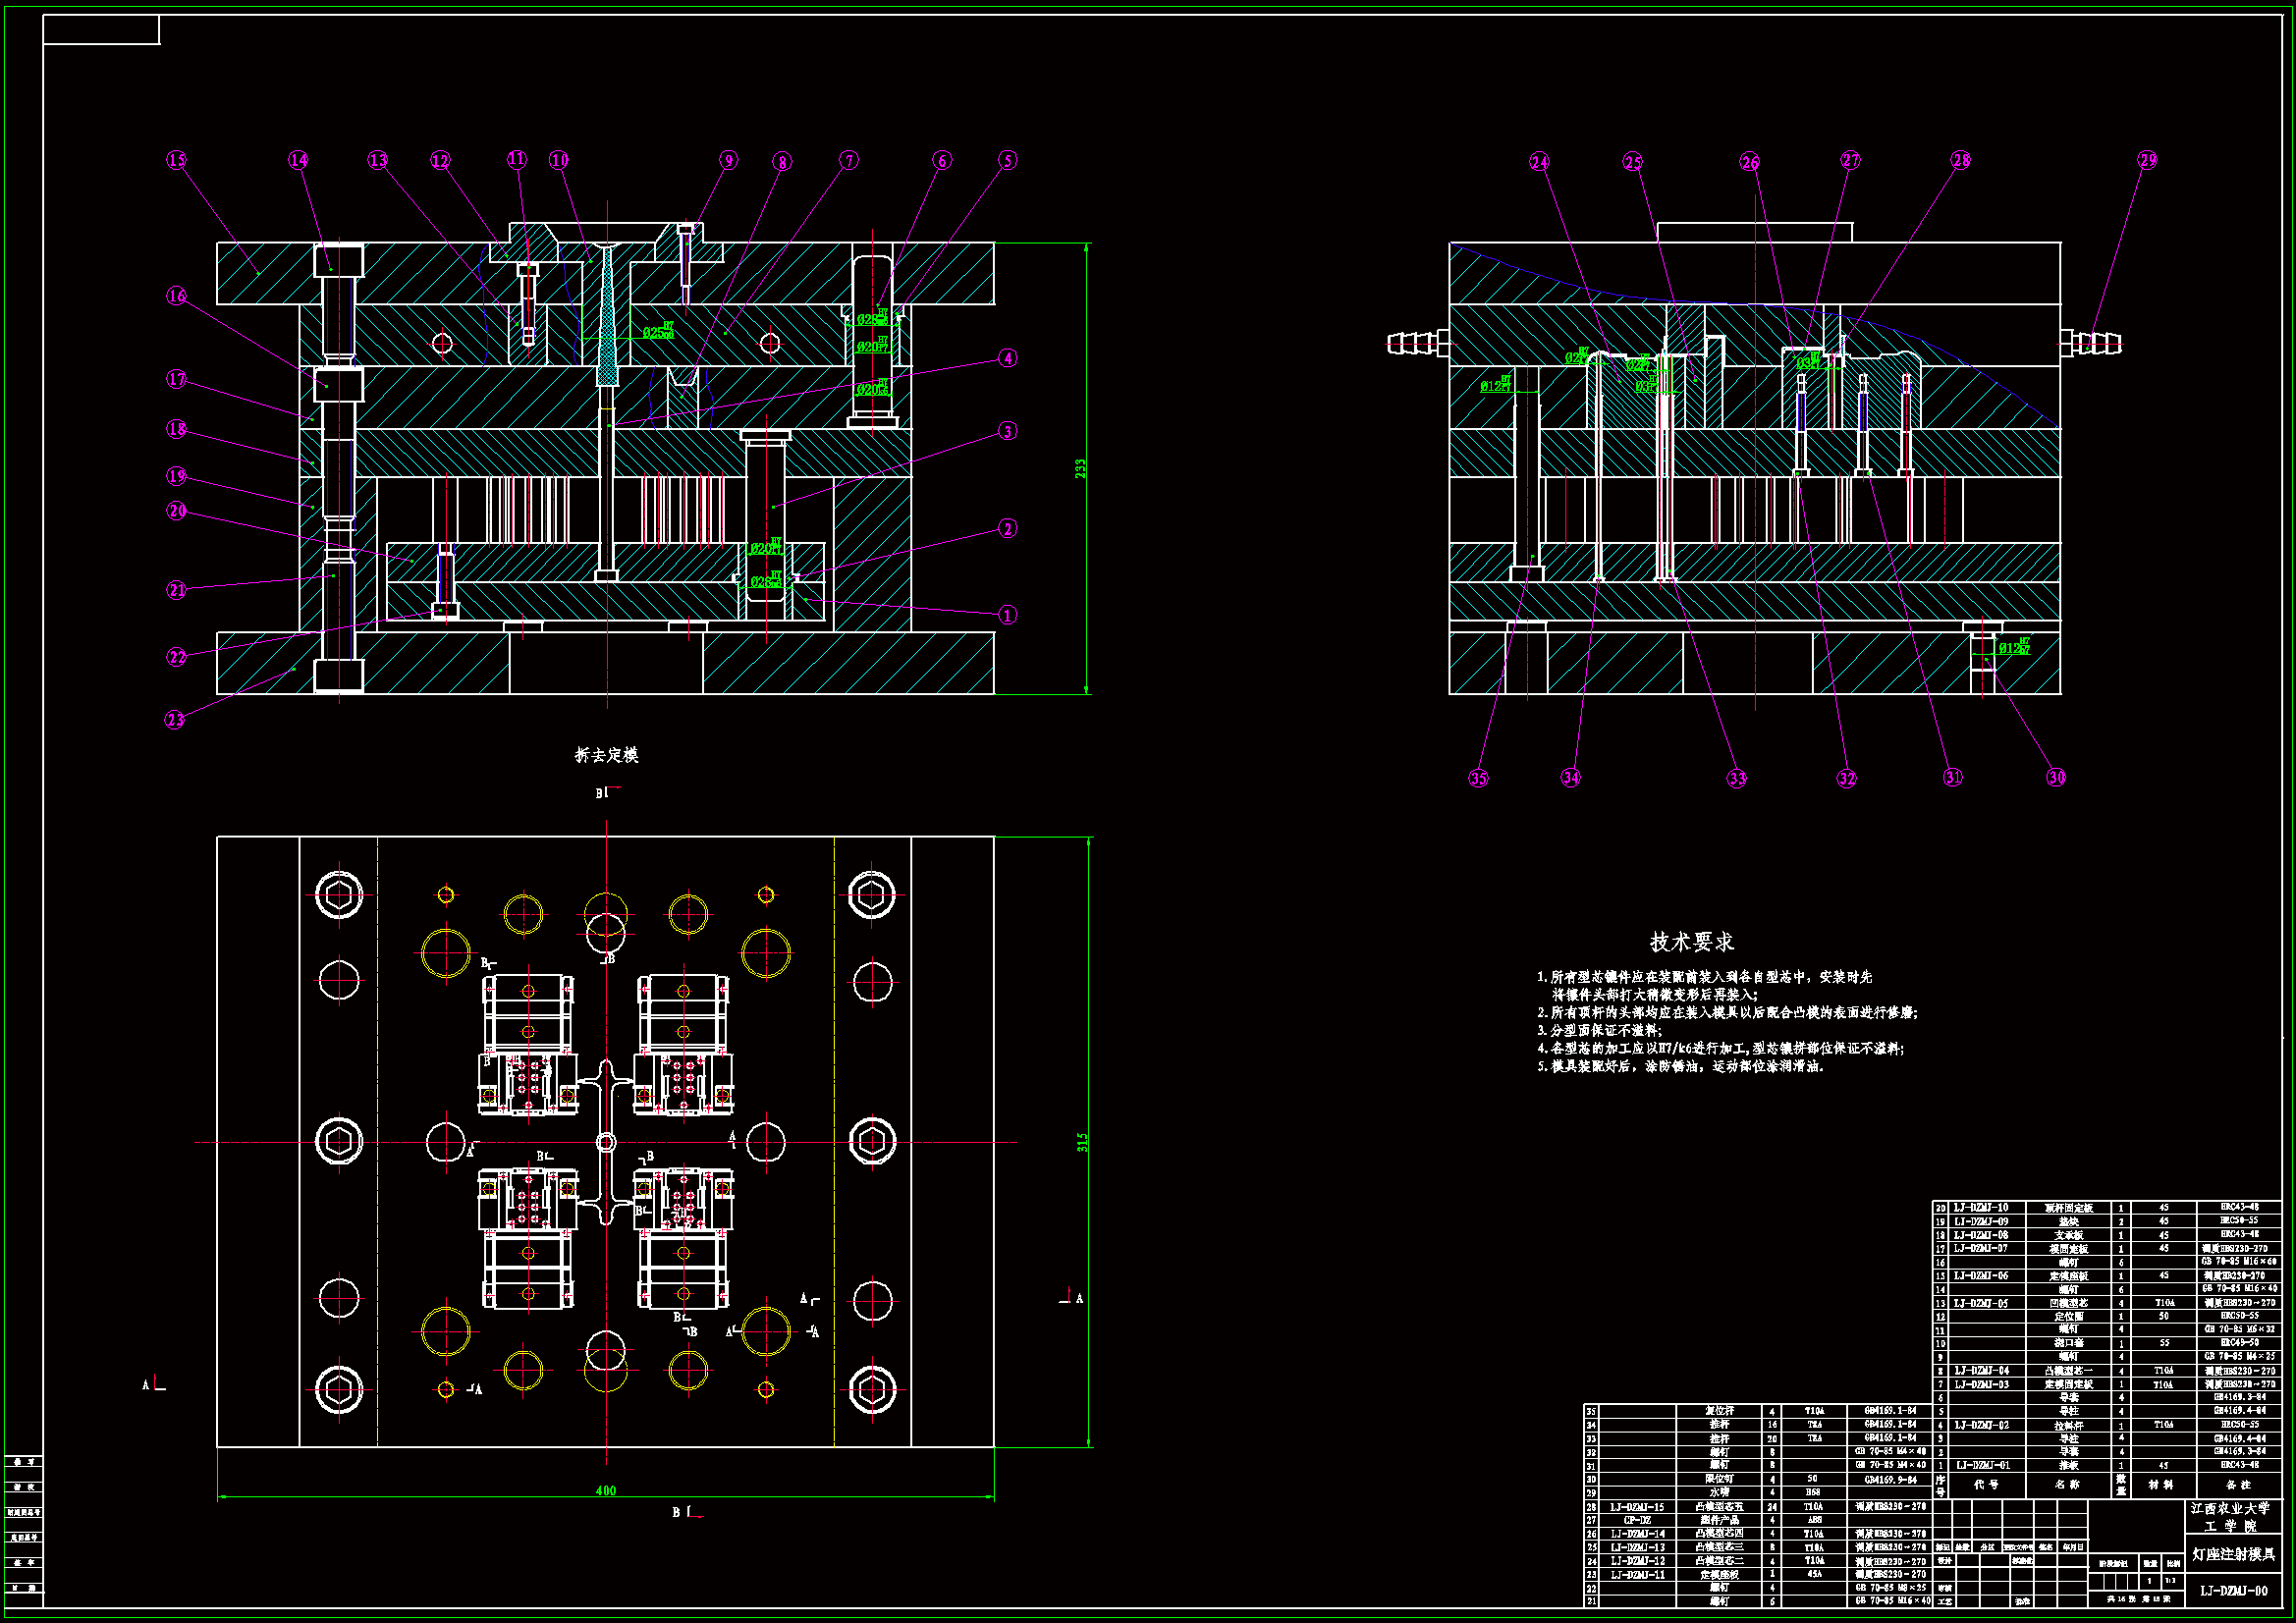Click the 拆去定模 view label
Screen dimensions: 2296x1623
click(x=606, y=755)
